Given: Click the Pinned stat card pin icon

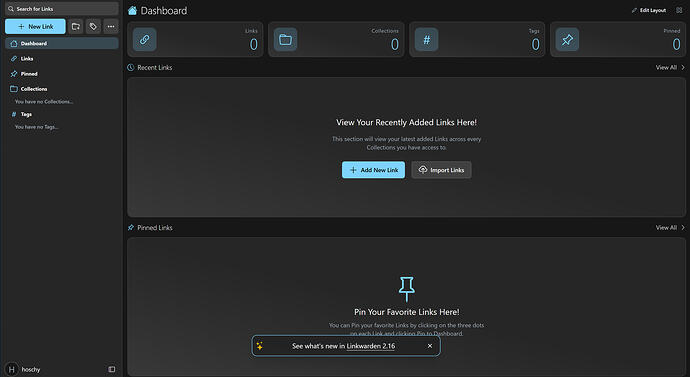Looking at the screenshot, I should pos(567,40).
